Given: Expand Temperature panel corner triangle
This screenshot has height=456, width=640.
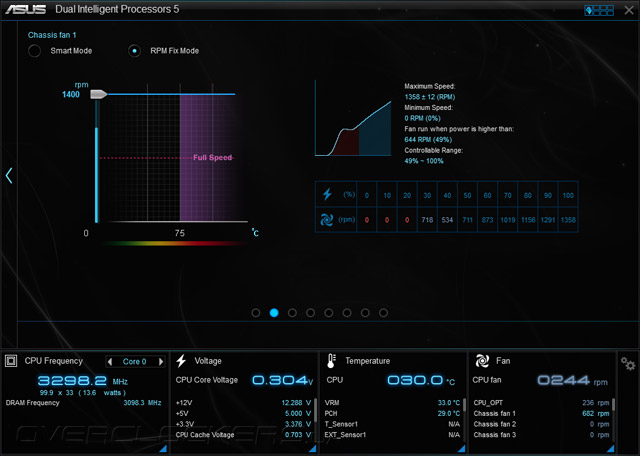Looking at the screenshot, I should pos(462,449).
